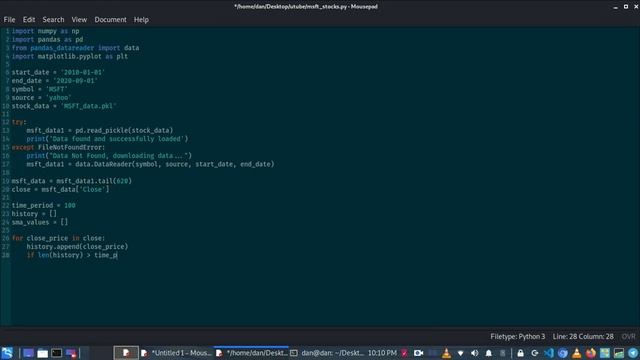The image size is (640, 360).
Task: Click the VLC cone tray icon near clock
Action: coord(447,353)
